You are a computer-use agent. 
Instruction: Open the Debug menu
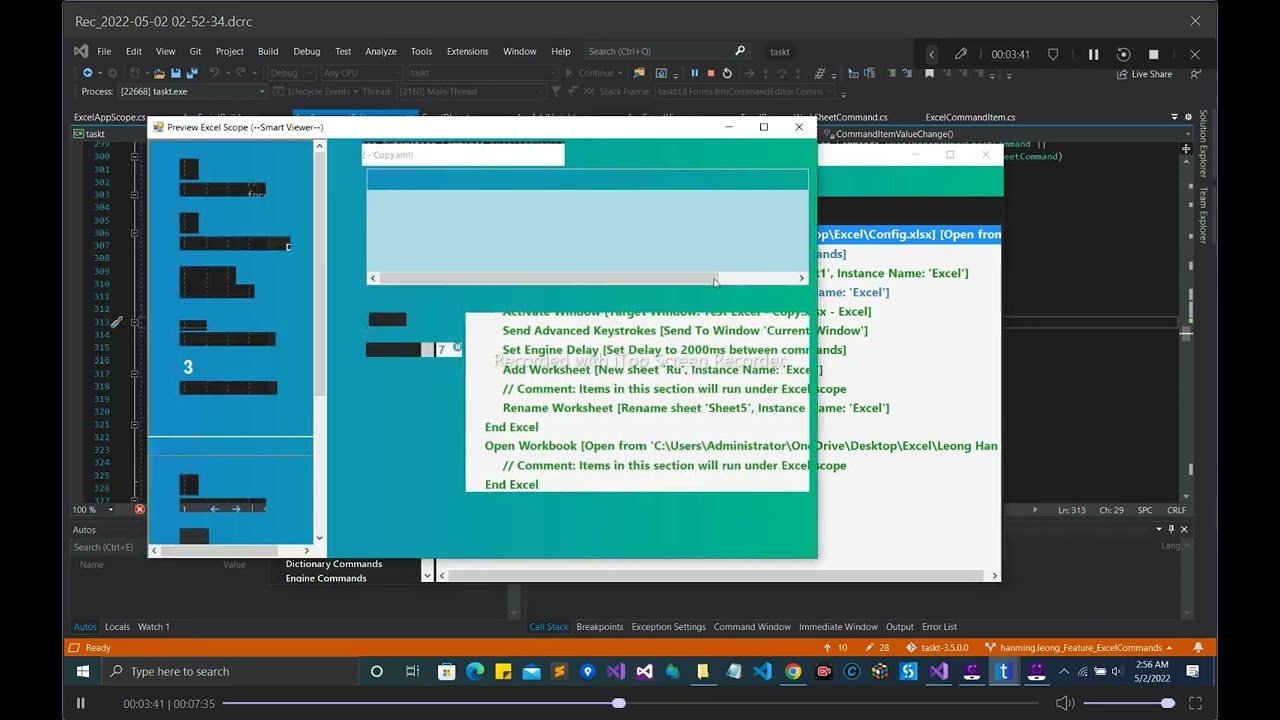pyautogui.click(x=306, y=52)
